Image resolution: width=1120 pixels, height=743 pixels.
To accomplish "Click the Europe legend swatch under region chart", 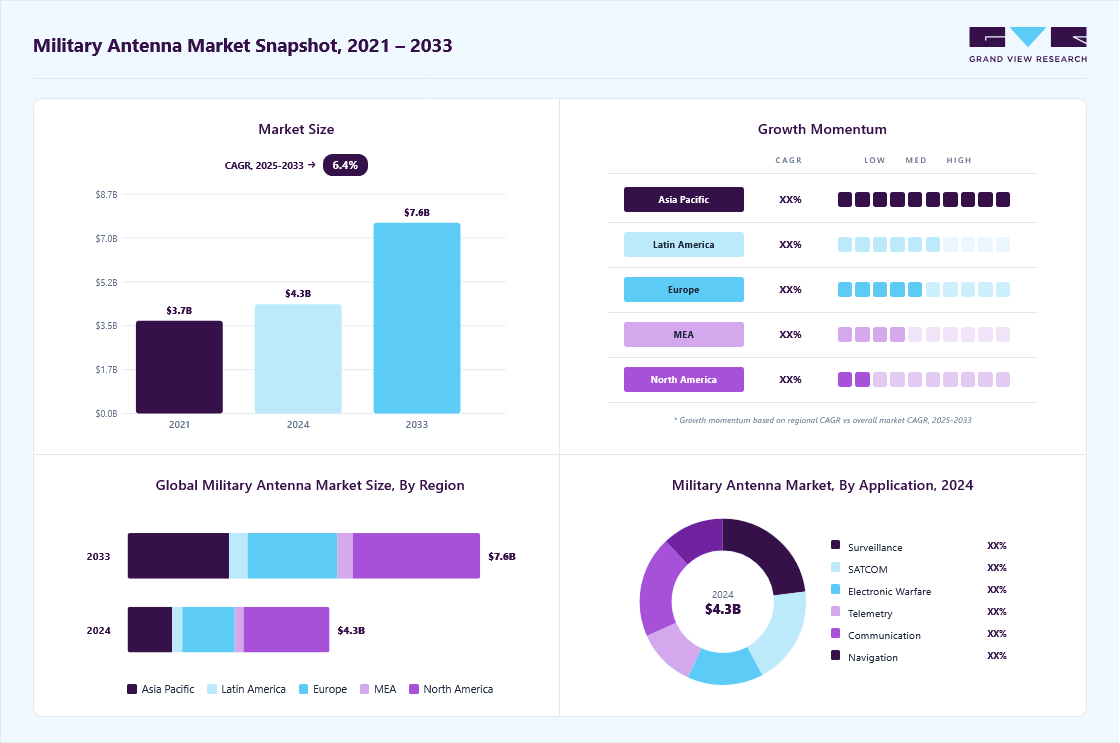I will (304, 689).
